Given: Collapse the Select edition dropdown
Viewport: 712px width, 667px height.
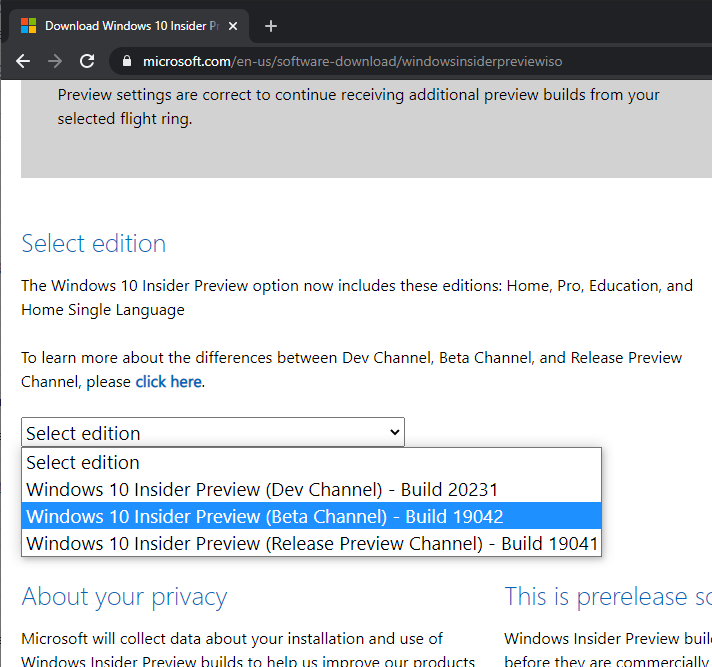Looking at the screenshot, I should 213,432.
